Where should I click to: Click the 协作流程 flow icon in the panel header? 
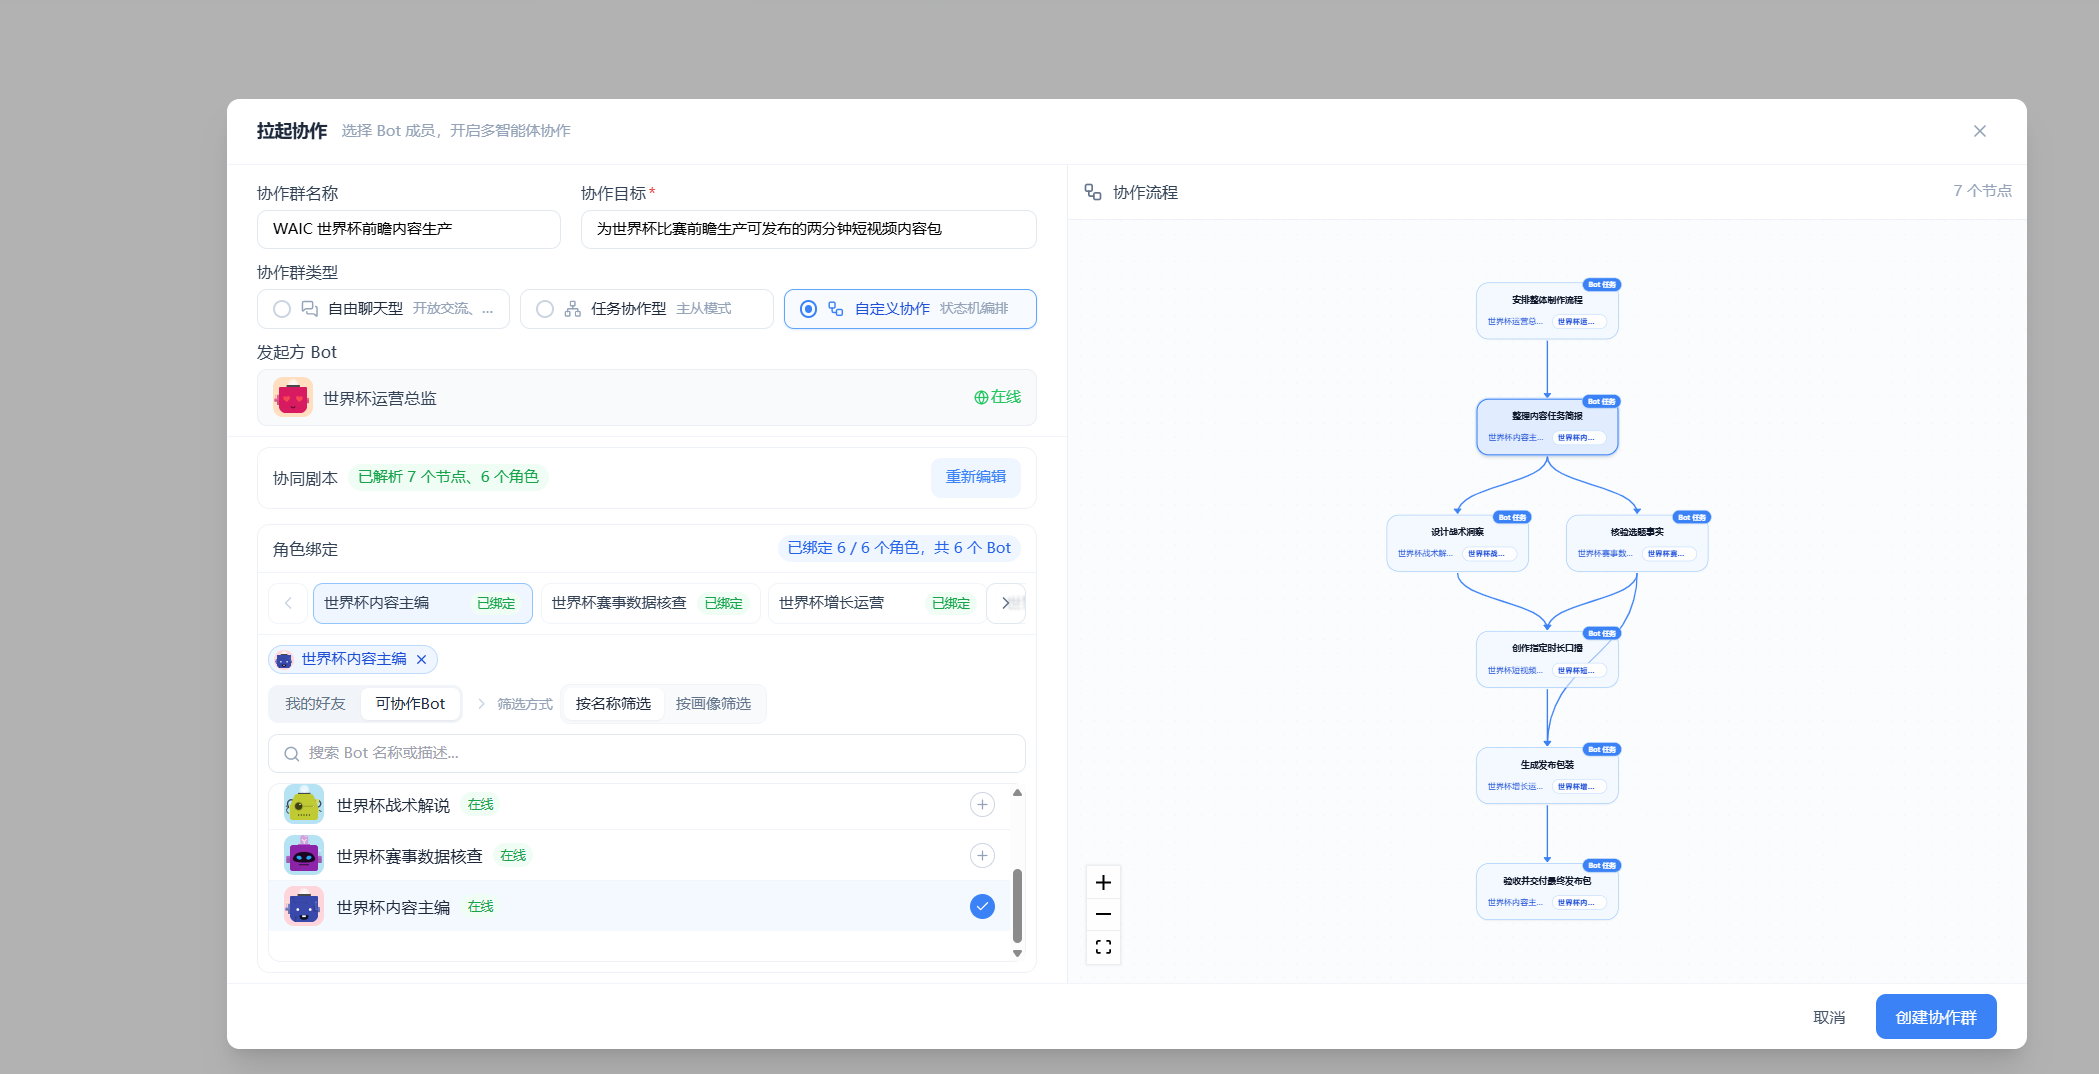tap(1093, 192)
